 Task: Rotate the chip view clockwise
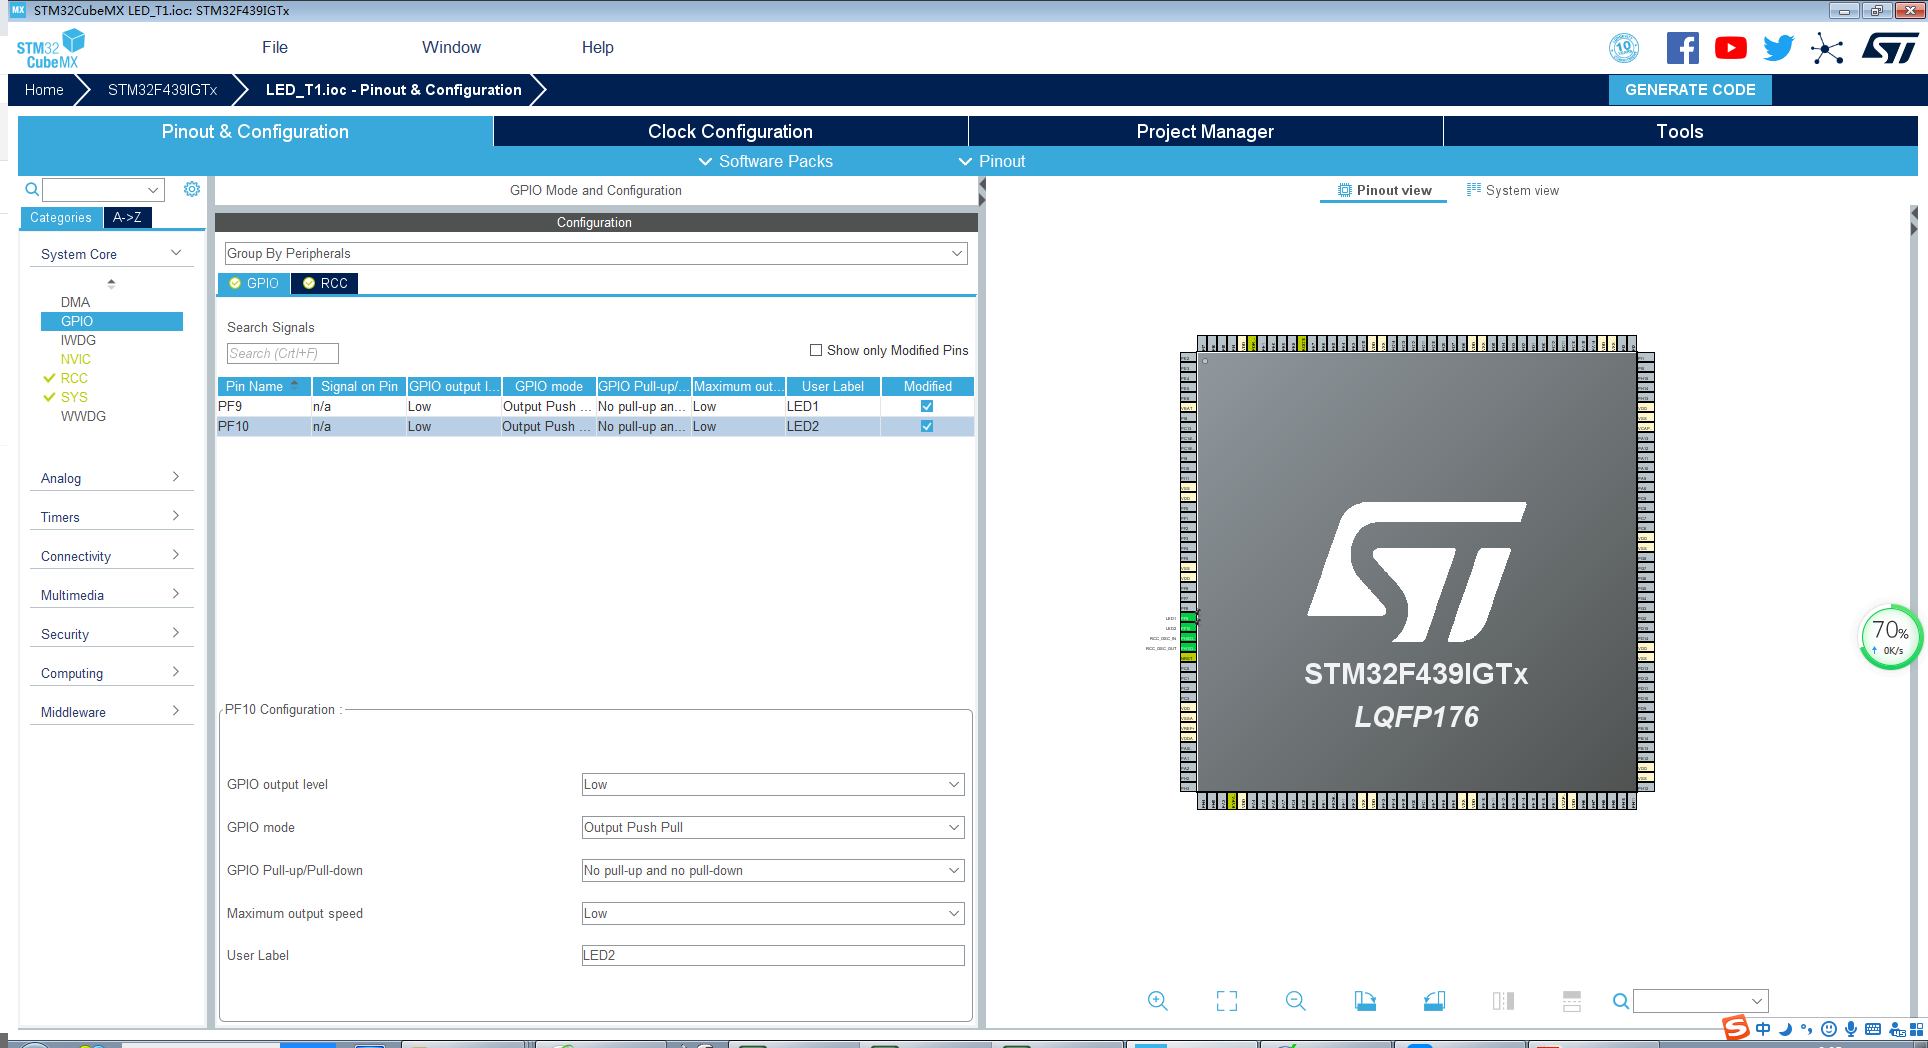(1365, 1000)
